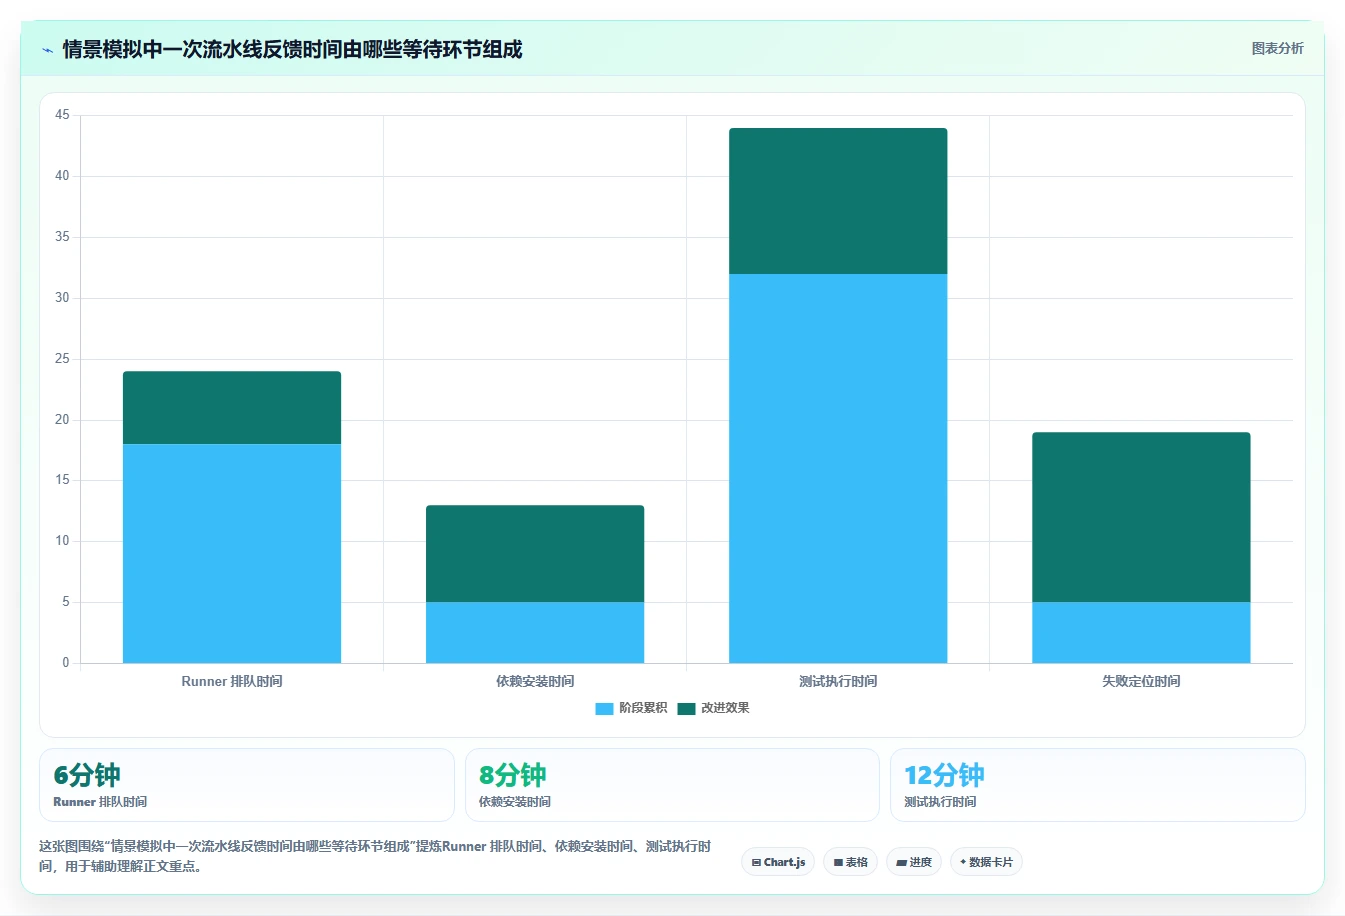1345x916 pixels.
Task: Click the teal segment of 失败定位时间 bar
Action: click(x=1141, y=517)
